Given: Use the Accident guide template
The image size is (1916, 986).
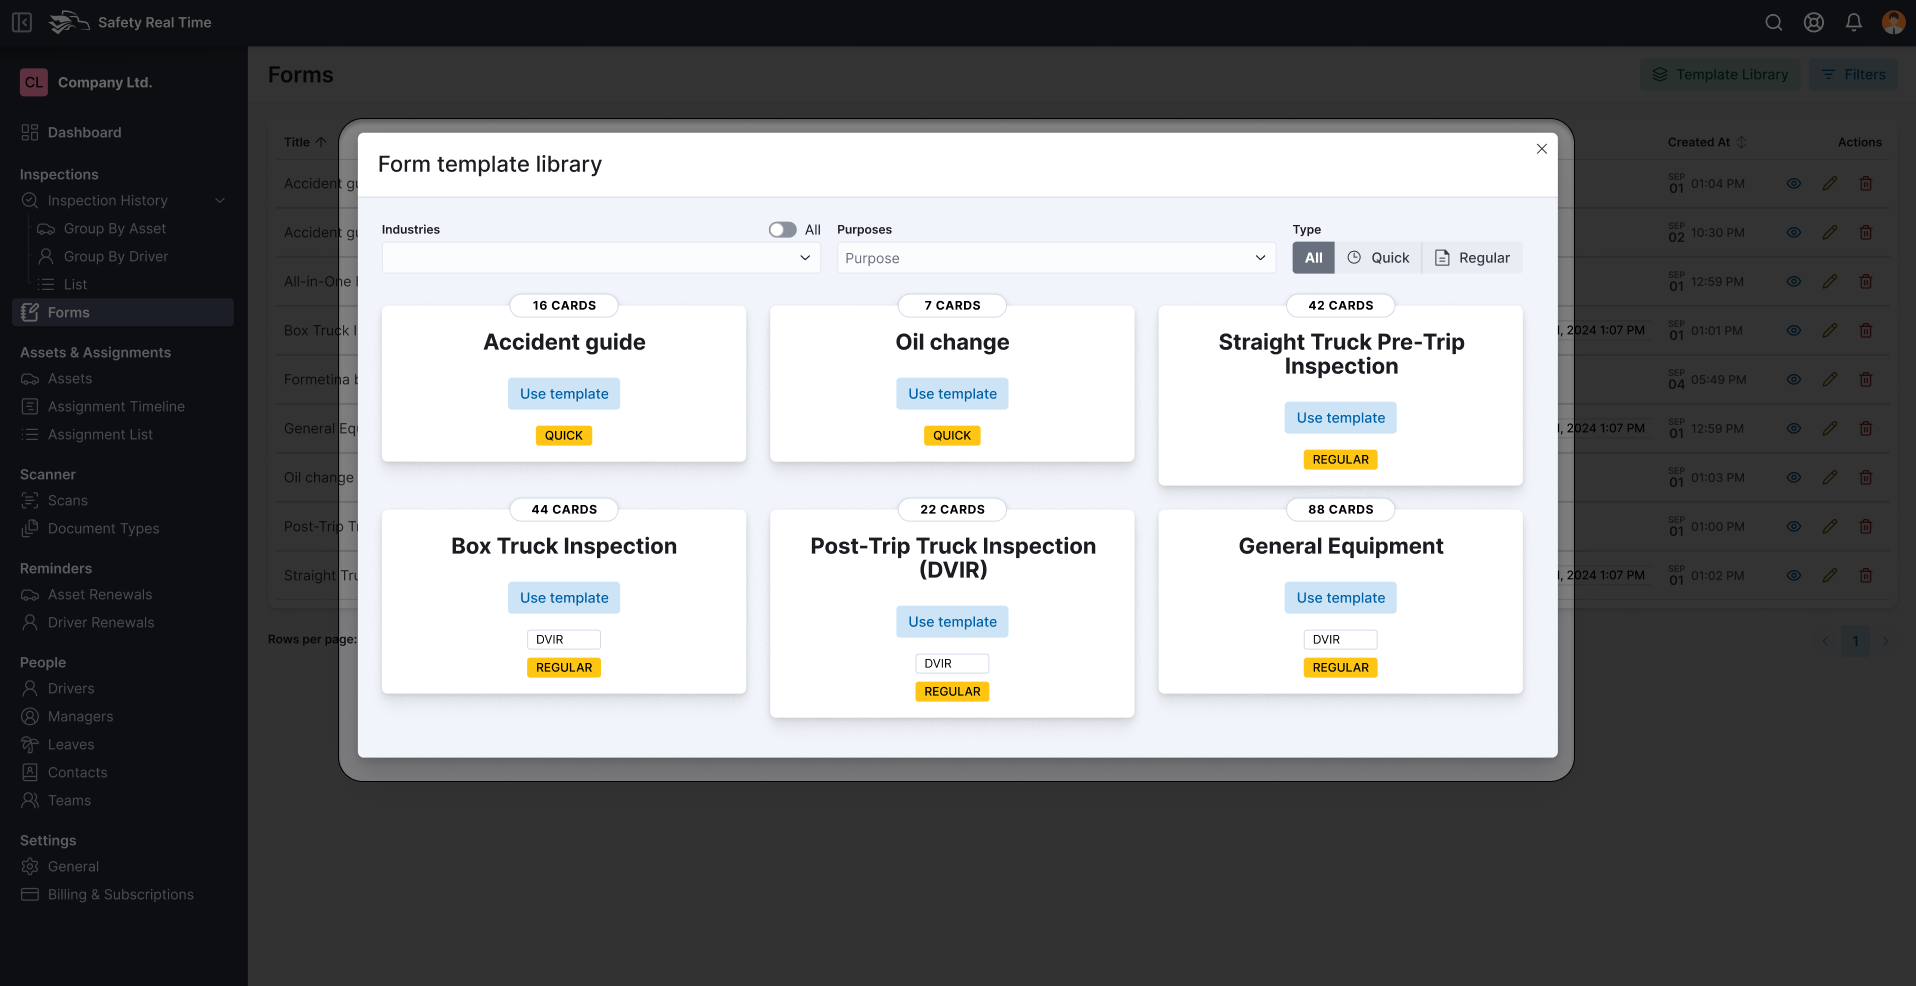Looking at the screenshot, I should tap(563, 393).
